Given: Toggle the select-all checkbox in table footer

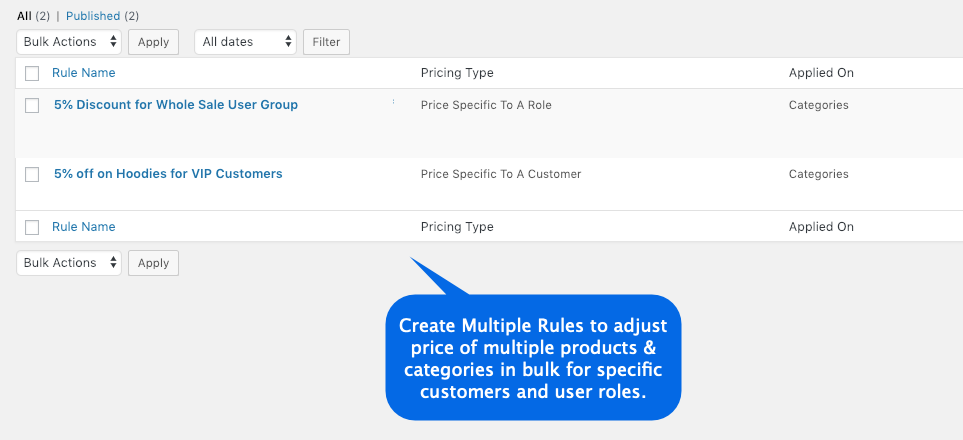Looking at the screenshot, I should [x=32, y=227].
